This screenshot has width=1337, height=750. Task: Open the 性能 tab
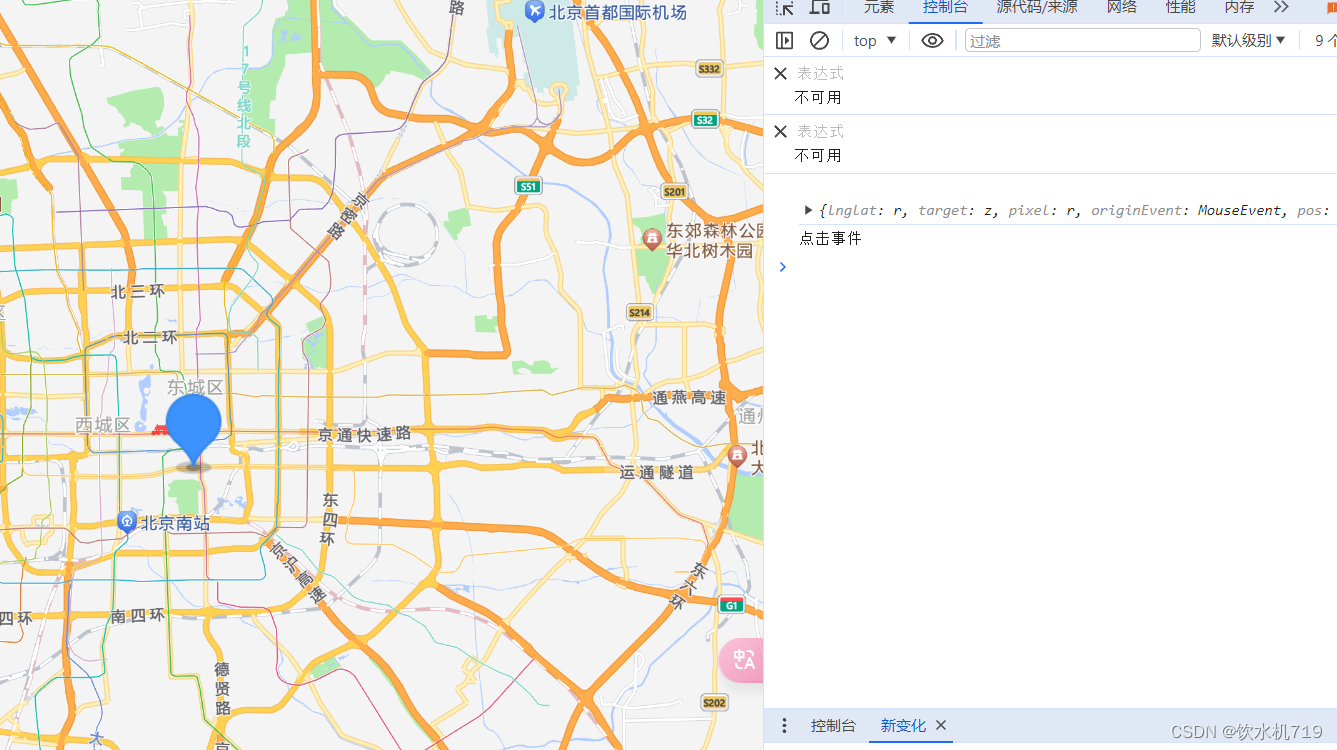(1180, 8)
